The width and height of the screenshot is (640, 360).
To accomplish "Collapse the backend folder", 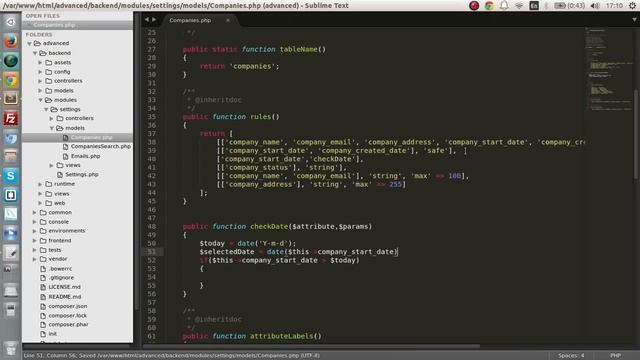I will pyautogui.click(x=35, y=53).
